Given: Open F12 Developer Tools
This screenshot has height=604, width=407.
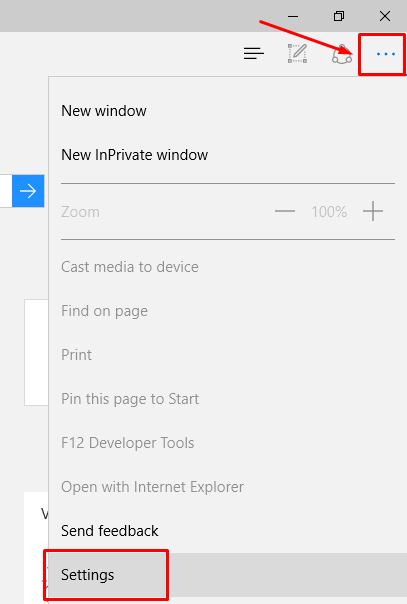Looking at the screenshot, I should click(x=127, y=443).
